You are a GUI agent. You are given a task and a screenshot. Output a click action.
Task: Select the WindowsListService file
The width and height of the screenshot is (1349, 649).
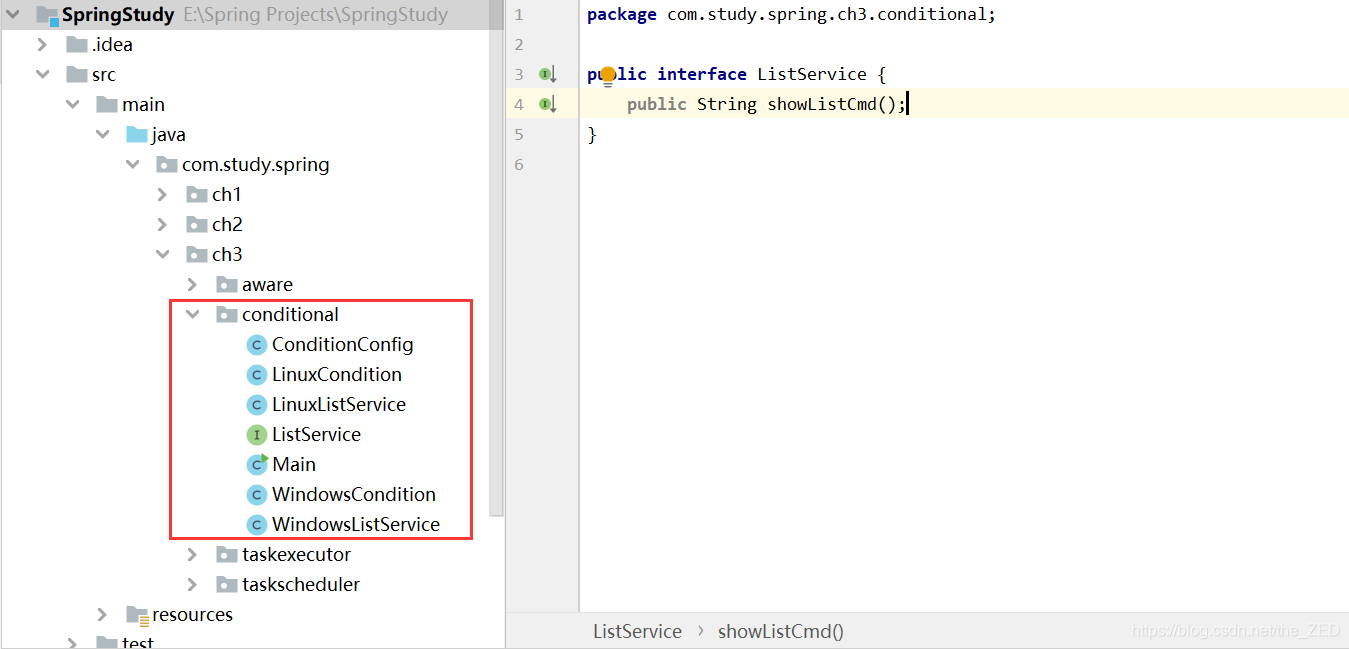coord(356,524)
